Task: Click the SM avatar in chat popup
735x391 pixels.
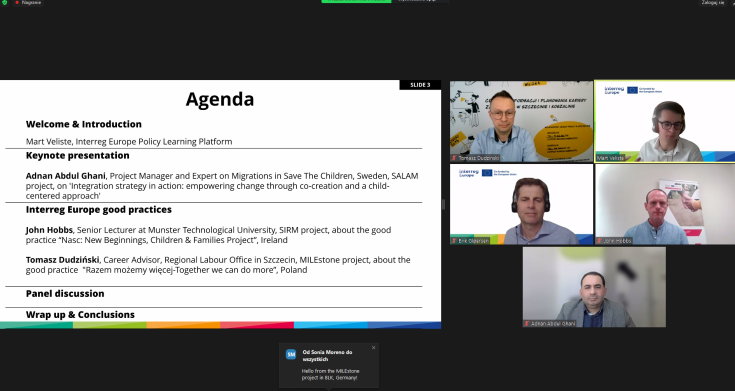Action: click(x=291, y=354)
